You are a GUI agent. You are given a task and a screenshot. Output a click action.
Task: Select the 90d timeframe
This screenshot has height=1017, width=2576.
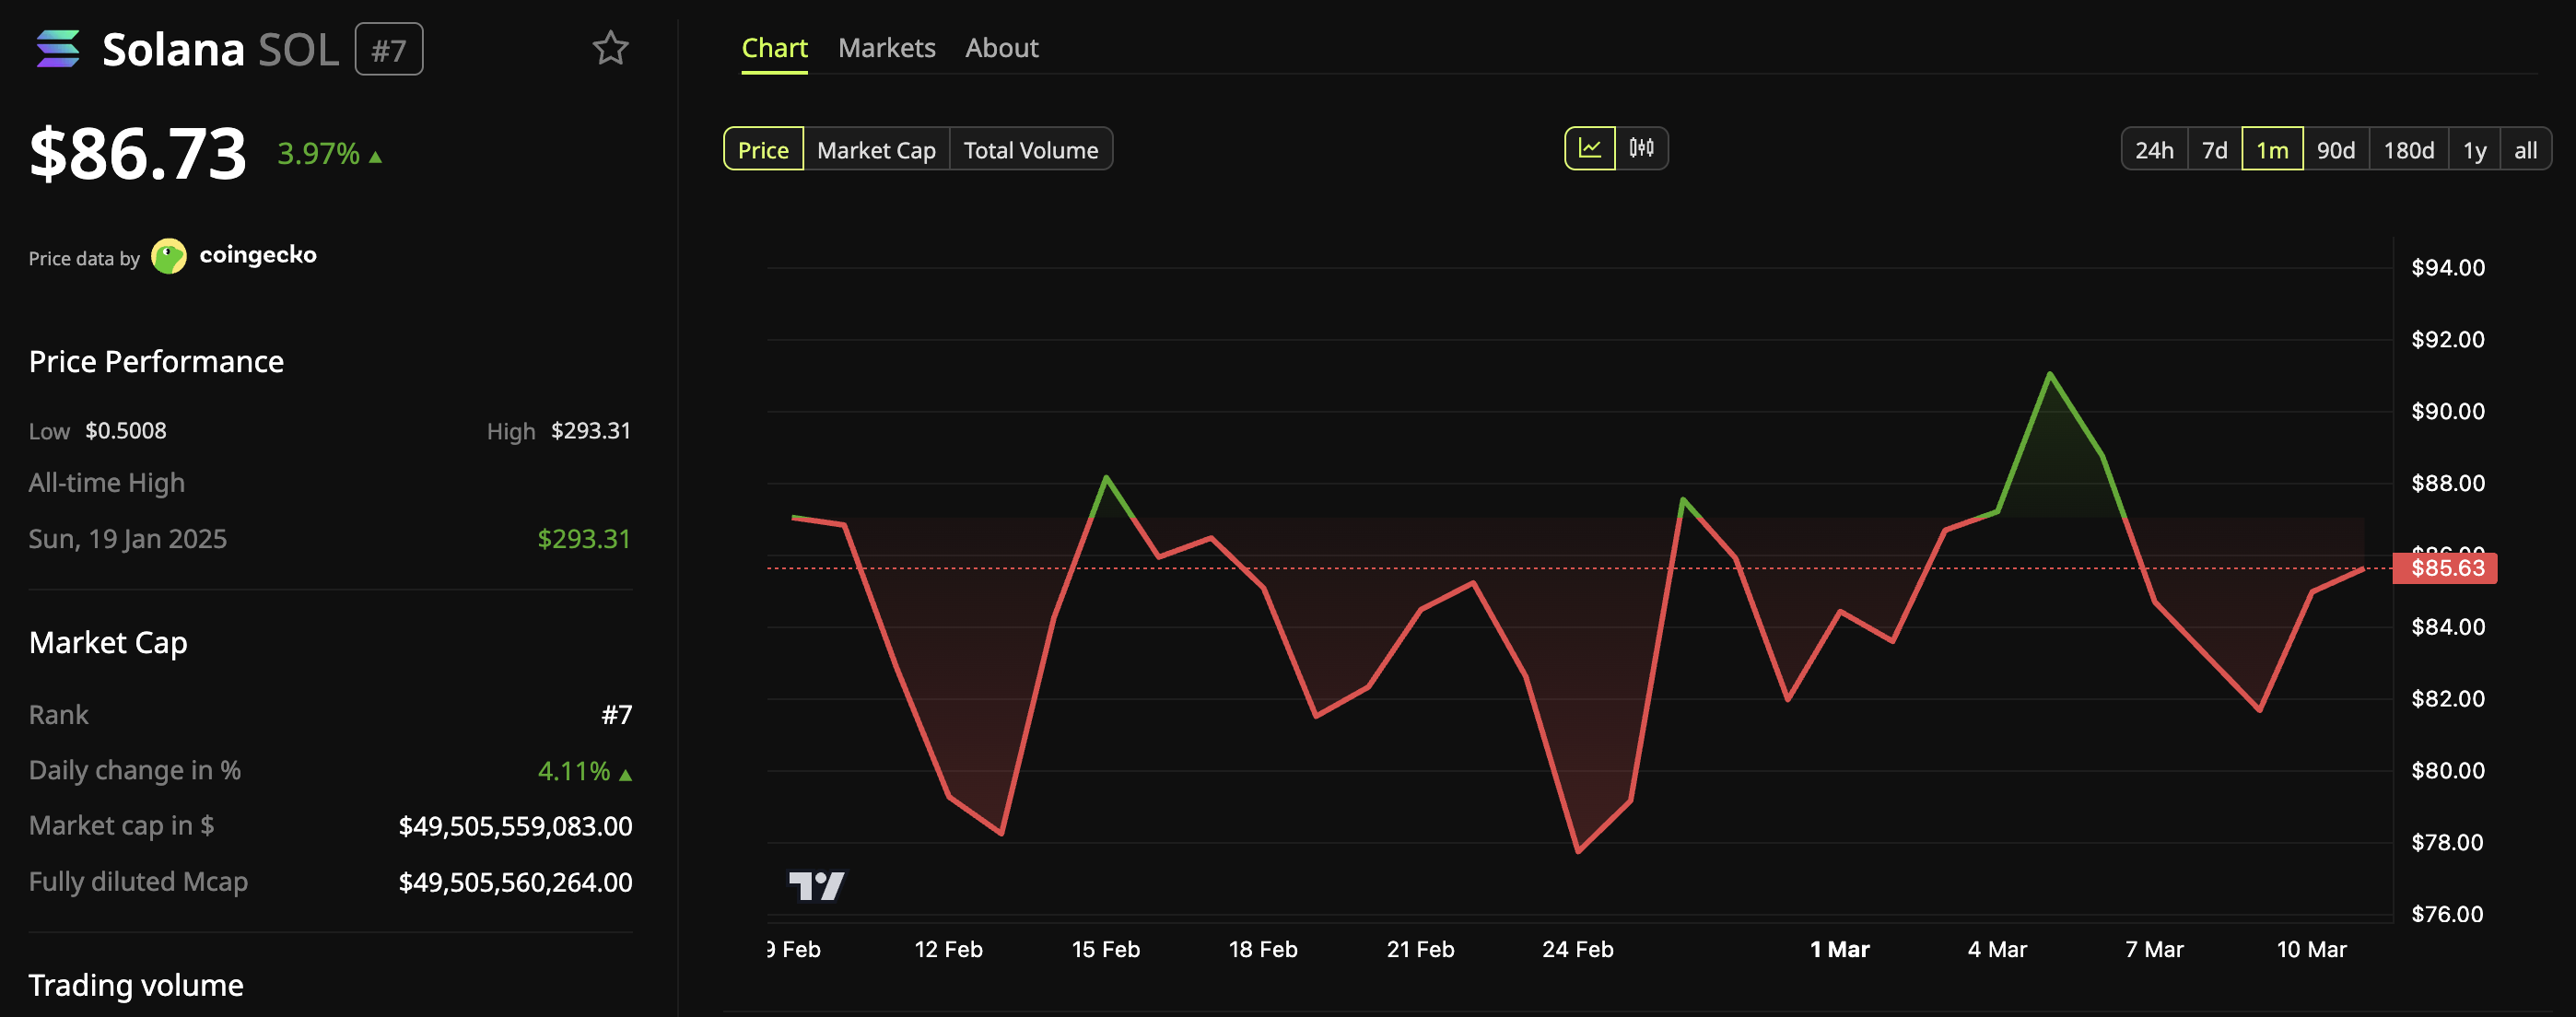[x=2337, y=149]
